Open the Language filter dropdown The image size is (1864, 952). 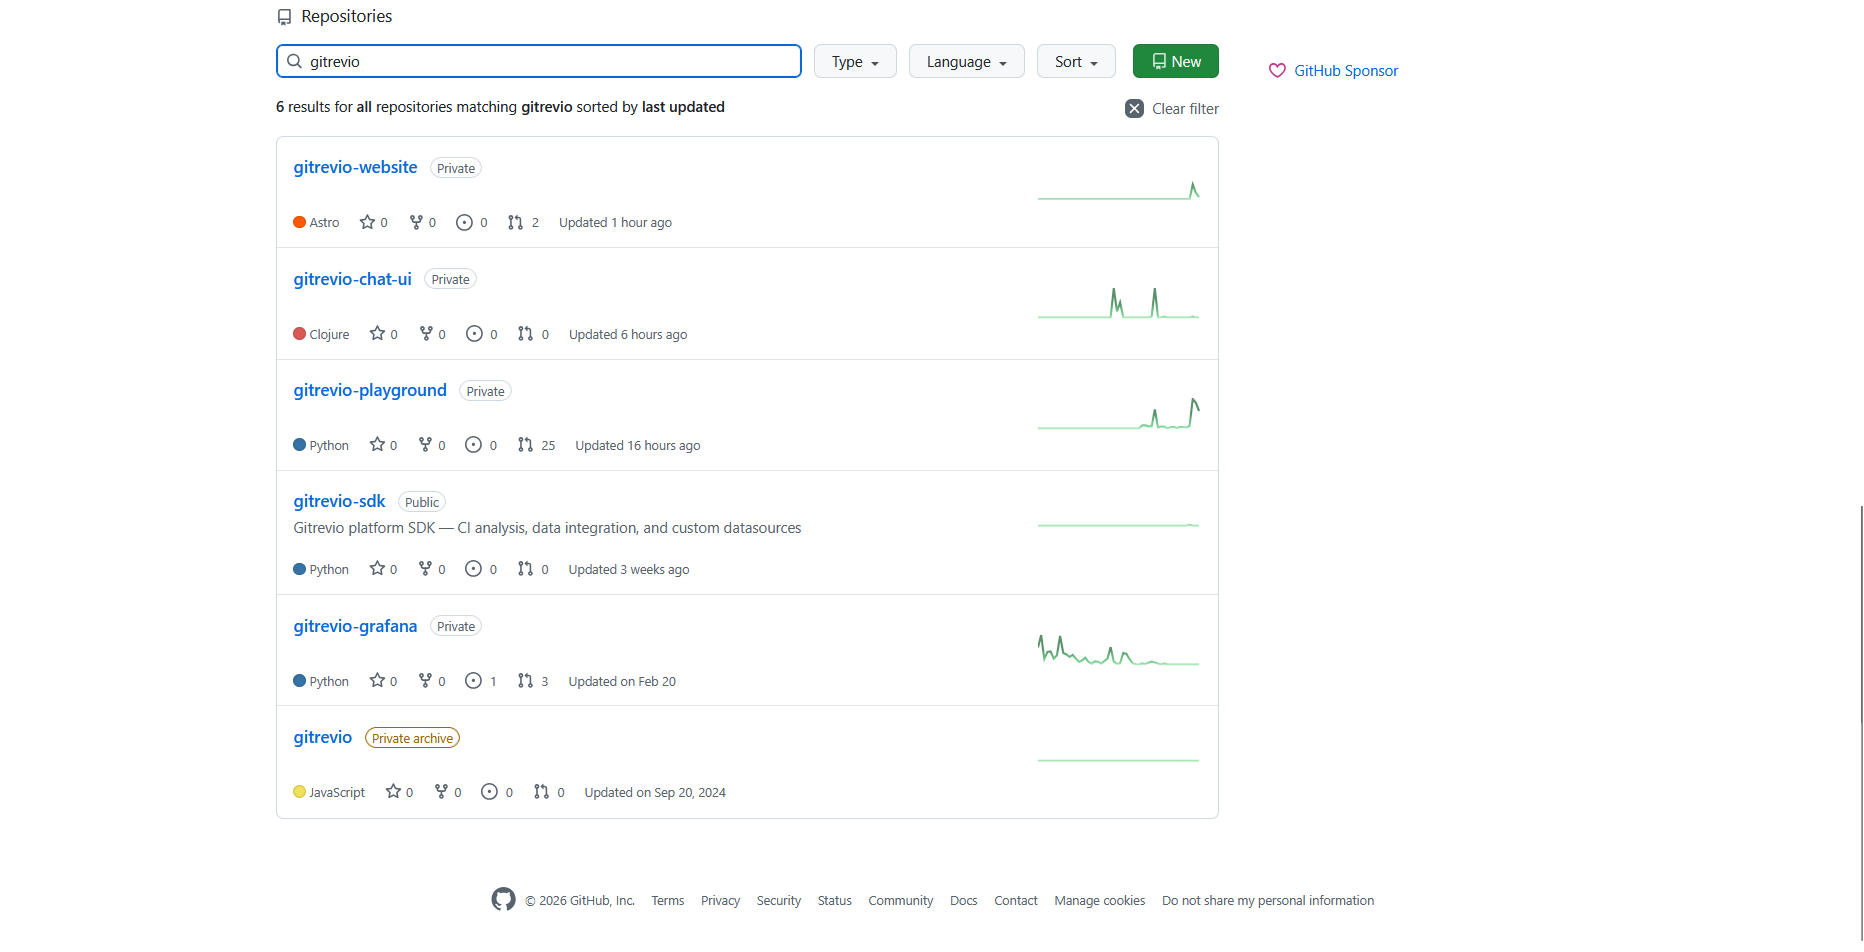966,61
